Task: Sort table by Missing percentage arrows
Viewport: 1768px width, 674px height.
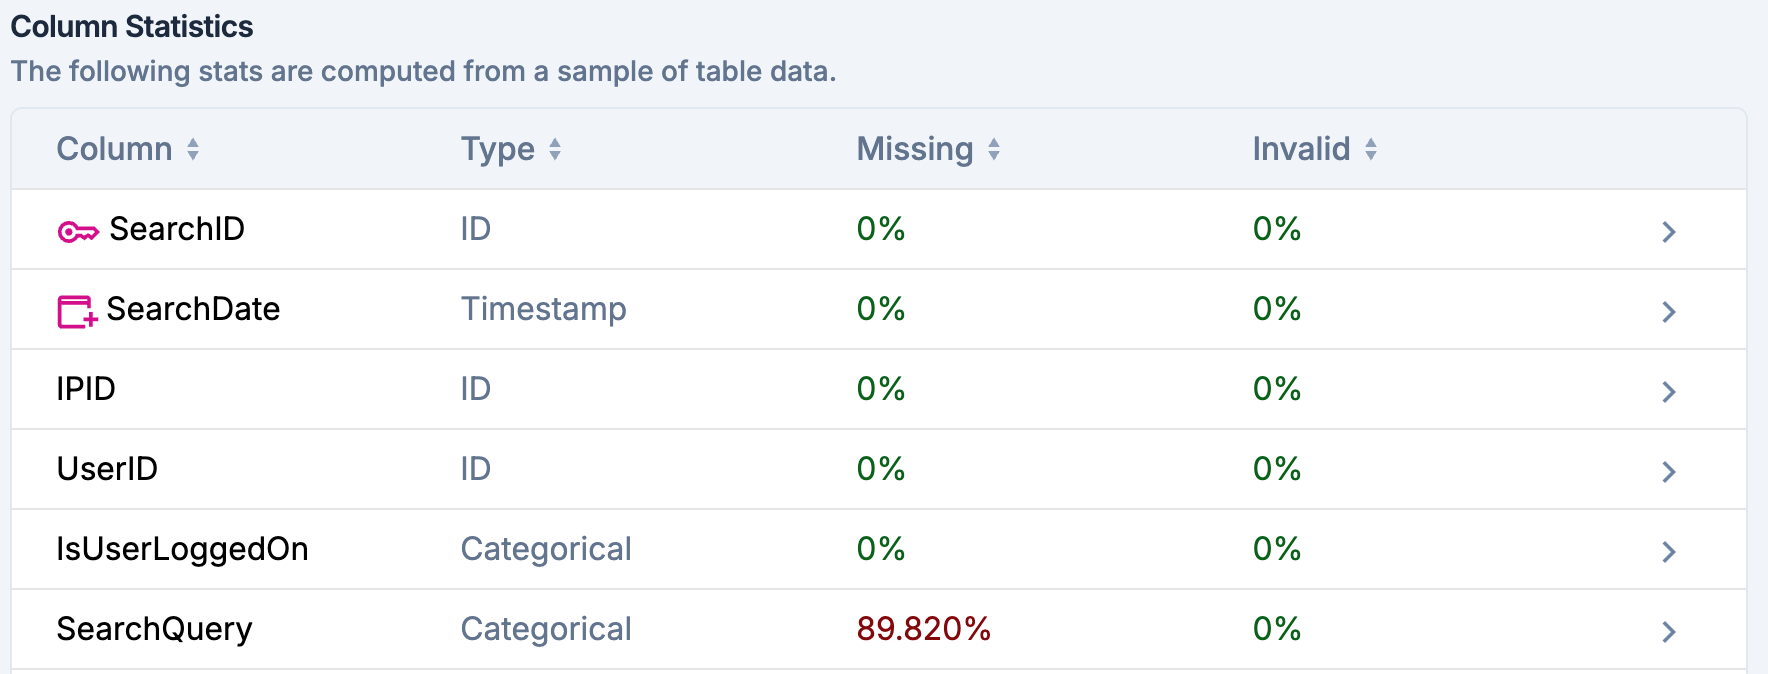Action: tap(994, 149)
